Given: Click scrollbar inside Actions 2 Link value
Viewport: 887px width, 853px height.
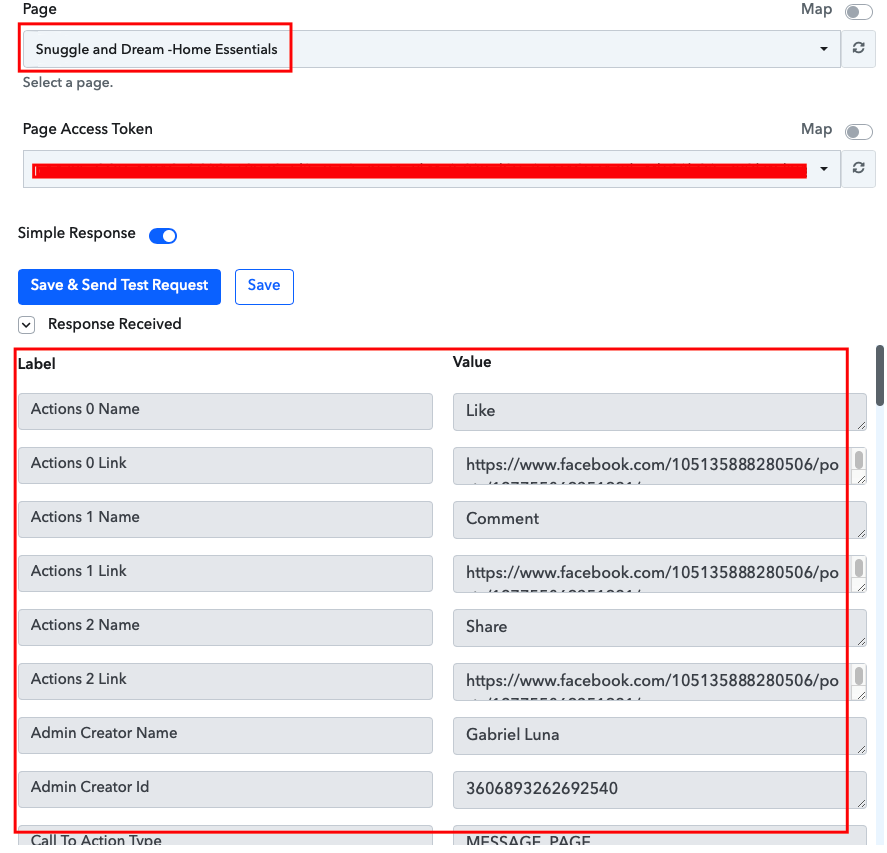Looking at the screenshot, I should point(859,676).
